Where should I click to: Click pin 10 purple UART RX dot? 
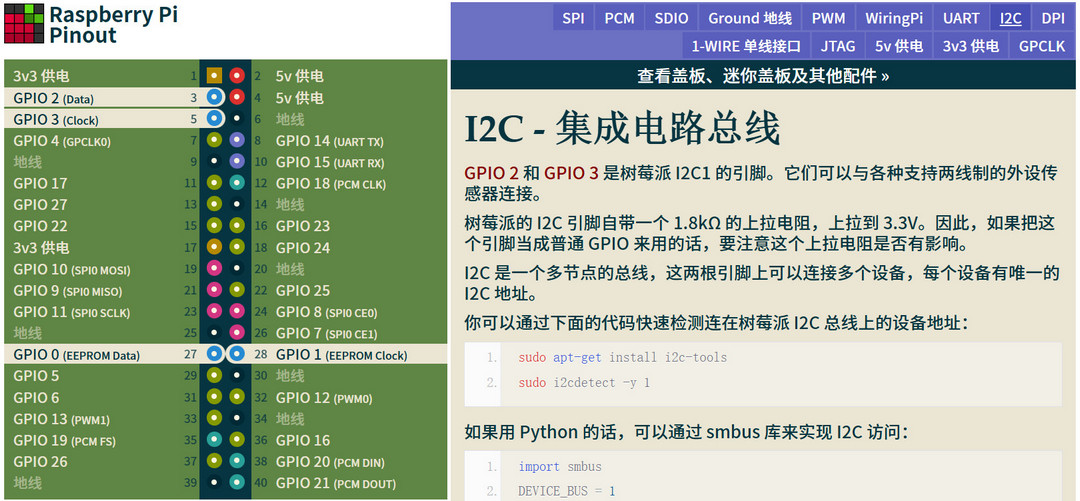[x=237, y=162]
